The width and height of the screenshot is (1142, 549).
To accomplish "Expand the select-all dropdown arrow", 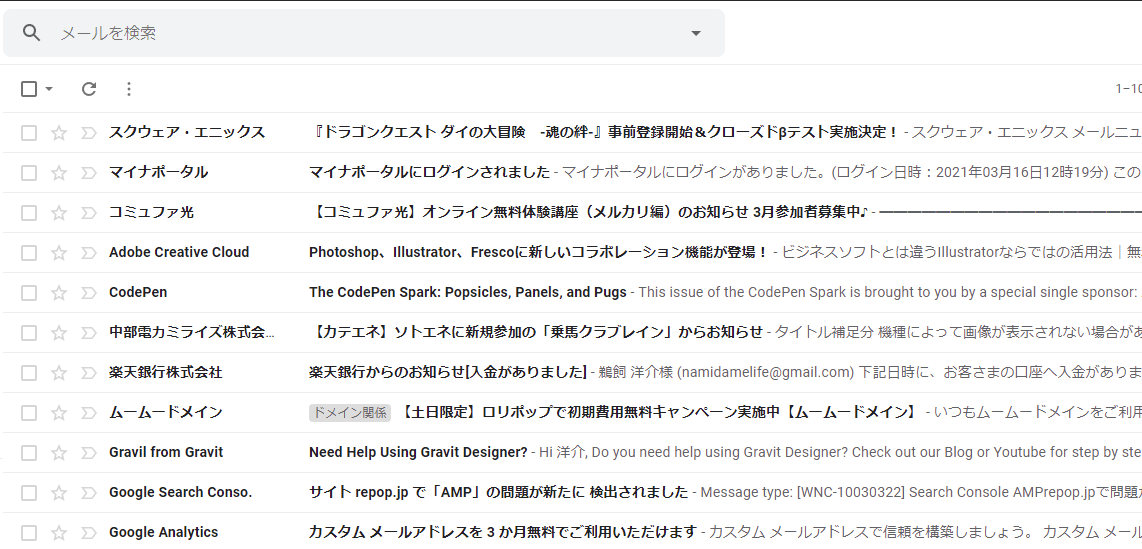I will click(x=49, y=89).
